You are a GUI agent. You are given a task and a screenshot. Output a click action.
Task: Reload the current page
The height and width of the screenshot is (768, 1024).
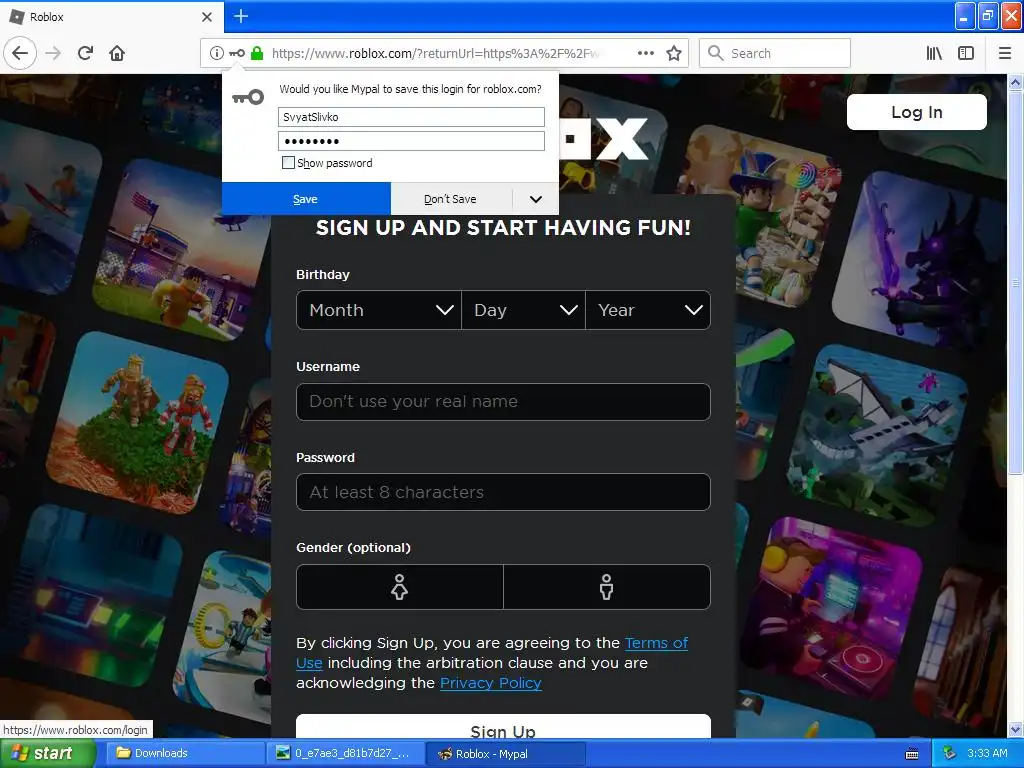click(85, 53)
